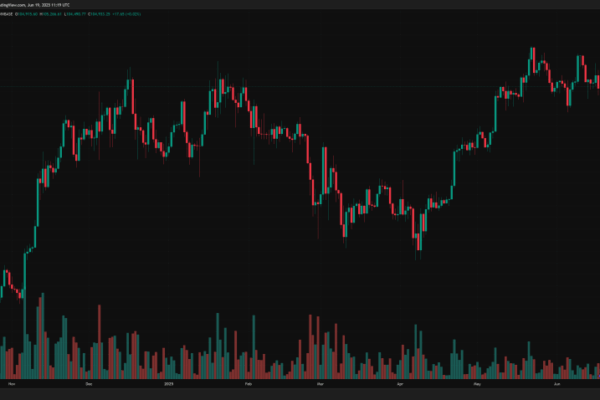Click the OHLC price readout in the chart legend
600x400 pixels.
coord(78,14)
